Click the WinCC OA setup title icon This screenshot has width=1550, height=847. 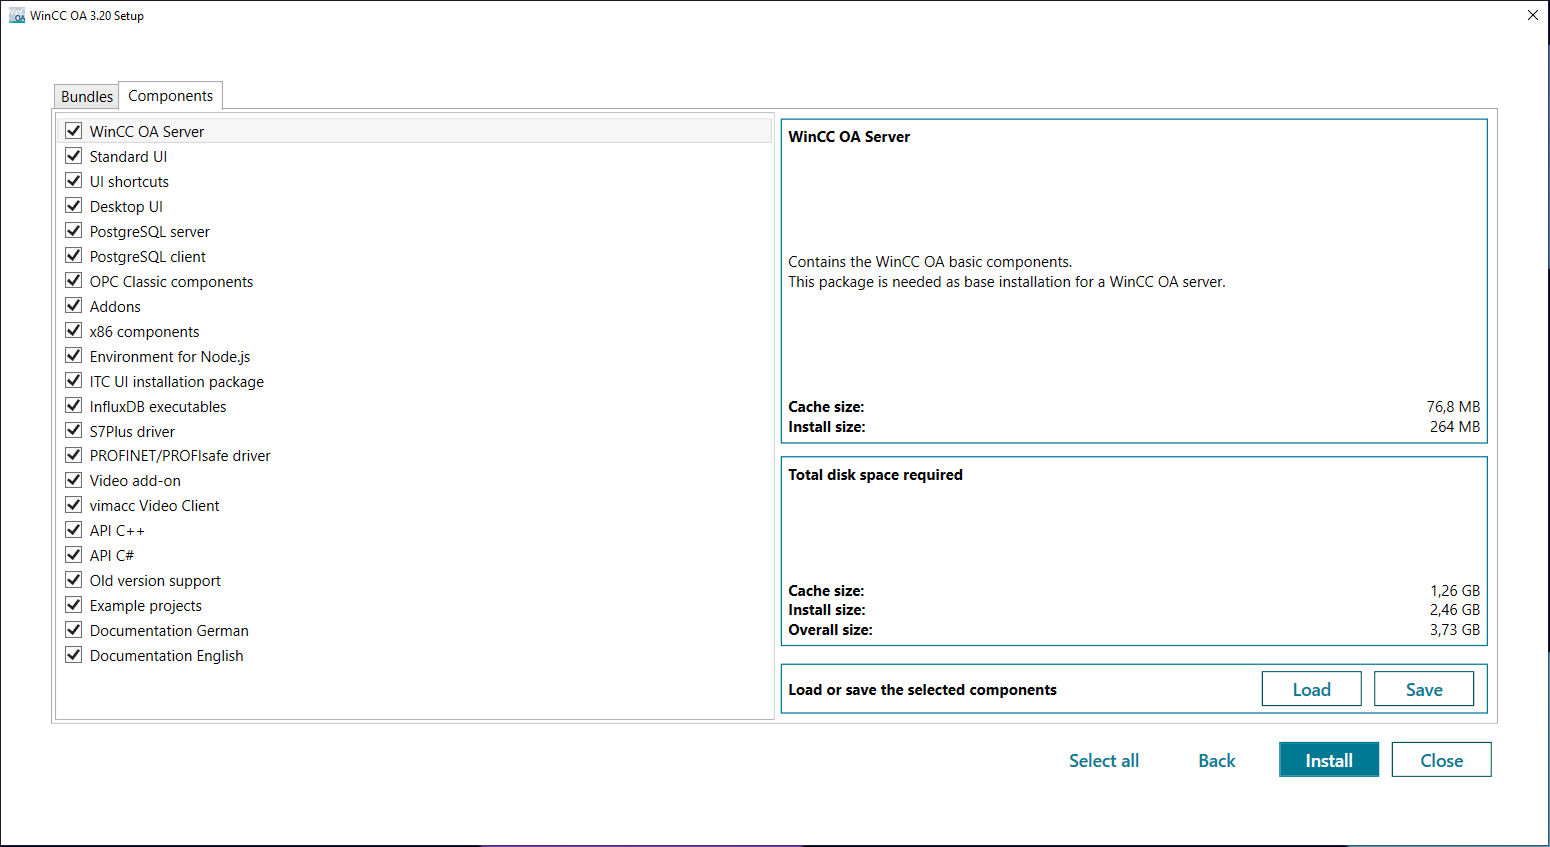(x=17, y=16)
